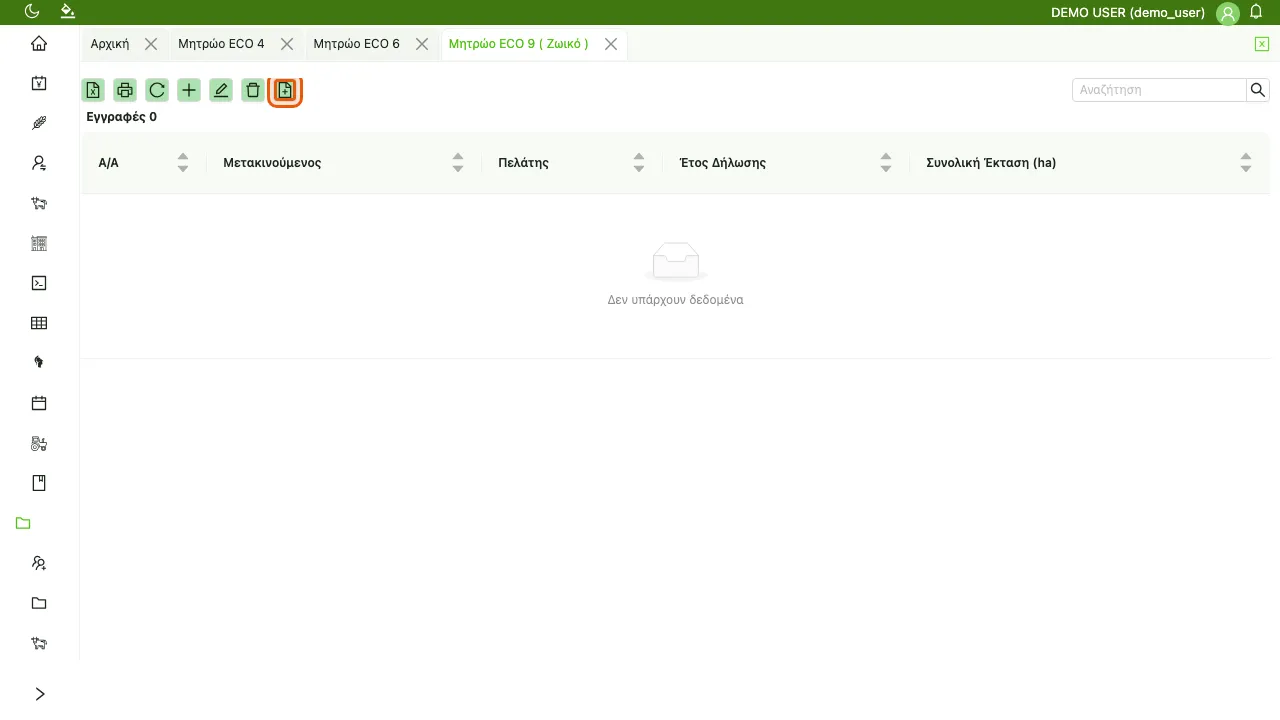Switch to the Μητρώο ECO 4 tab

pyautogui.click(x=221, y=44)
